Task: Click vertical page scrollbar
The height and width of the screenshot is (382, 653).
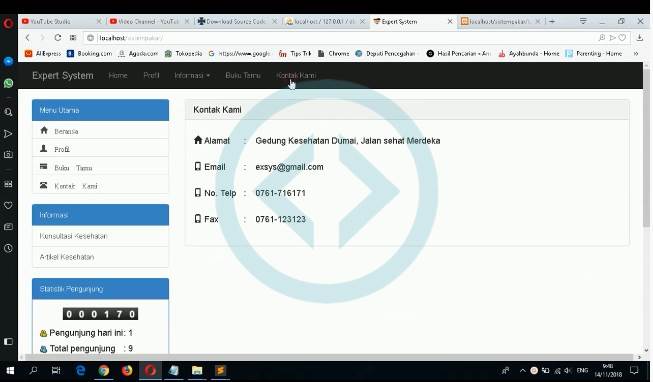Action: (646, 149)
